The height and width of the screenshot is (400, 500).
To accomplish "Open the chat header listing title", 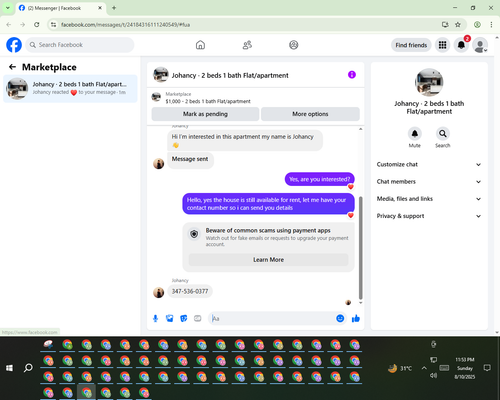I will (x=230, y=75).
